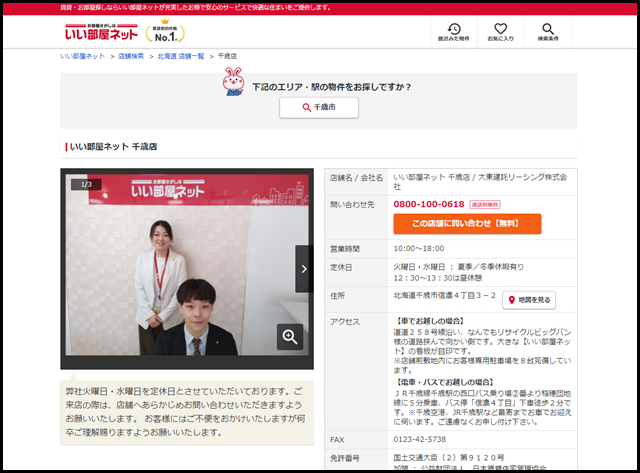Click the 【車でお越しの場合】 heading

[x=429, y=321]
